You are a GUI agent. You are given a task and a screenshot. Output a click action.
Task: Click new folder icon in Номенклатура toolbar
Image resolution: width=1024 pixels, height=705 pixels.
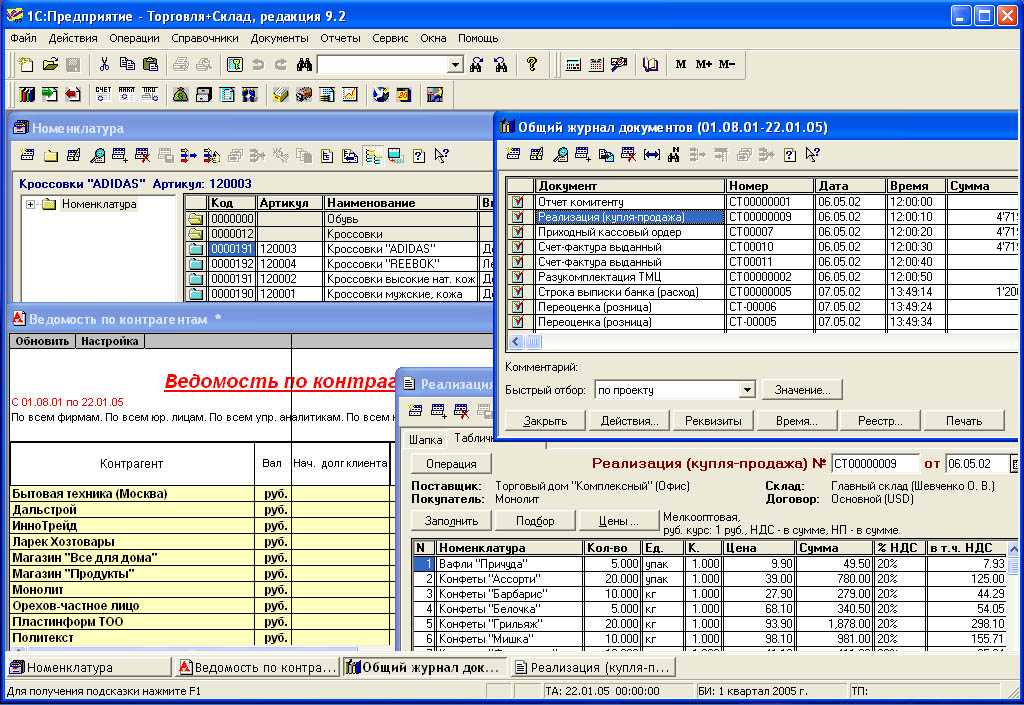point(50,155)
